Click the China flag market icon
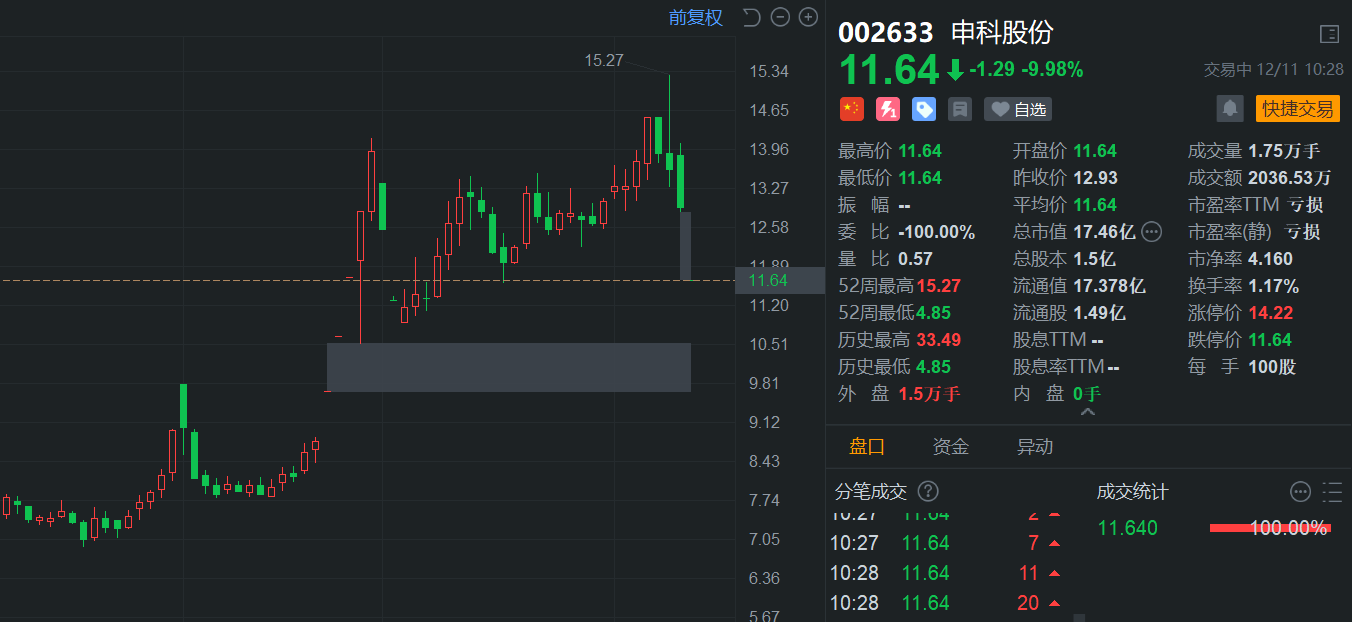Viewport: 1352px width, 622px height. point(851,109)
